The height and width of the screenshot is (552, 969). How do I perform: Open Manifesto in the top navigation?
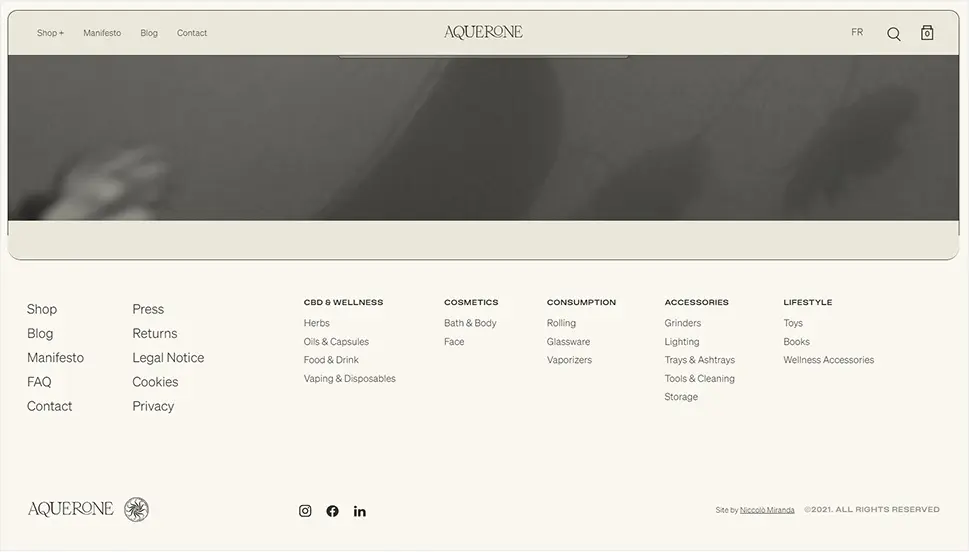(102, 33)
